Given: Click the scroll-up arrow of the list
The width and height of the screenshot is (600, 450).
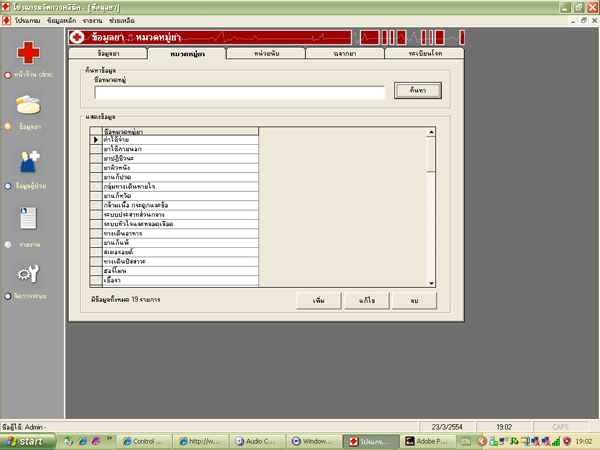Looking at the screenshot, I should click(x=431, y=130).
